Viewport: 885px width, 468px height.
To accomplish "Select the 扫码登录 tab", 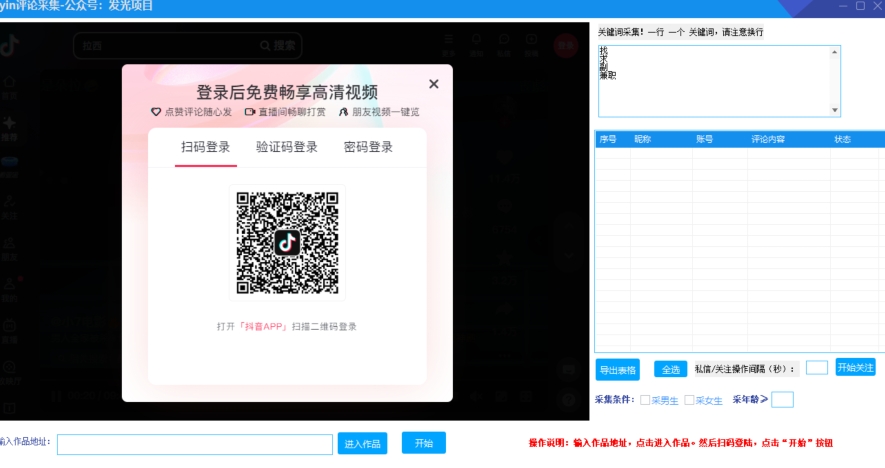I will pos(205,147).
